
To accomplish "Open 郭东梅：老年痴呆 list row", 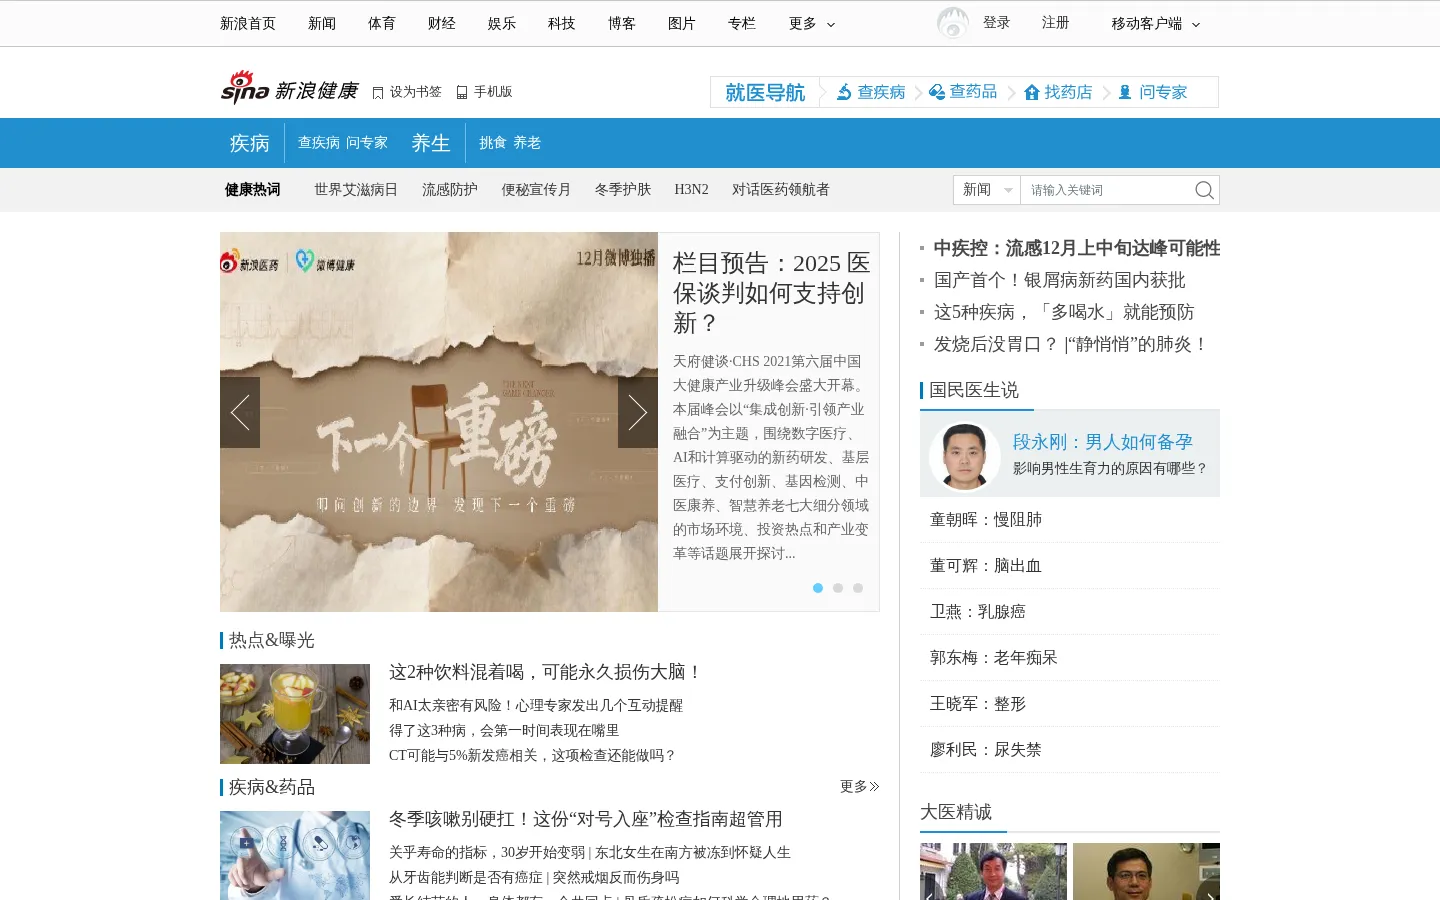I will [x=1070, y=658].
